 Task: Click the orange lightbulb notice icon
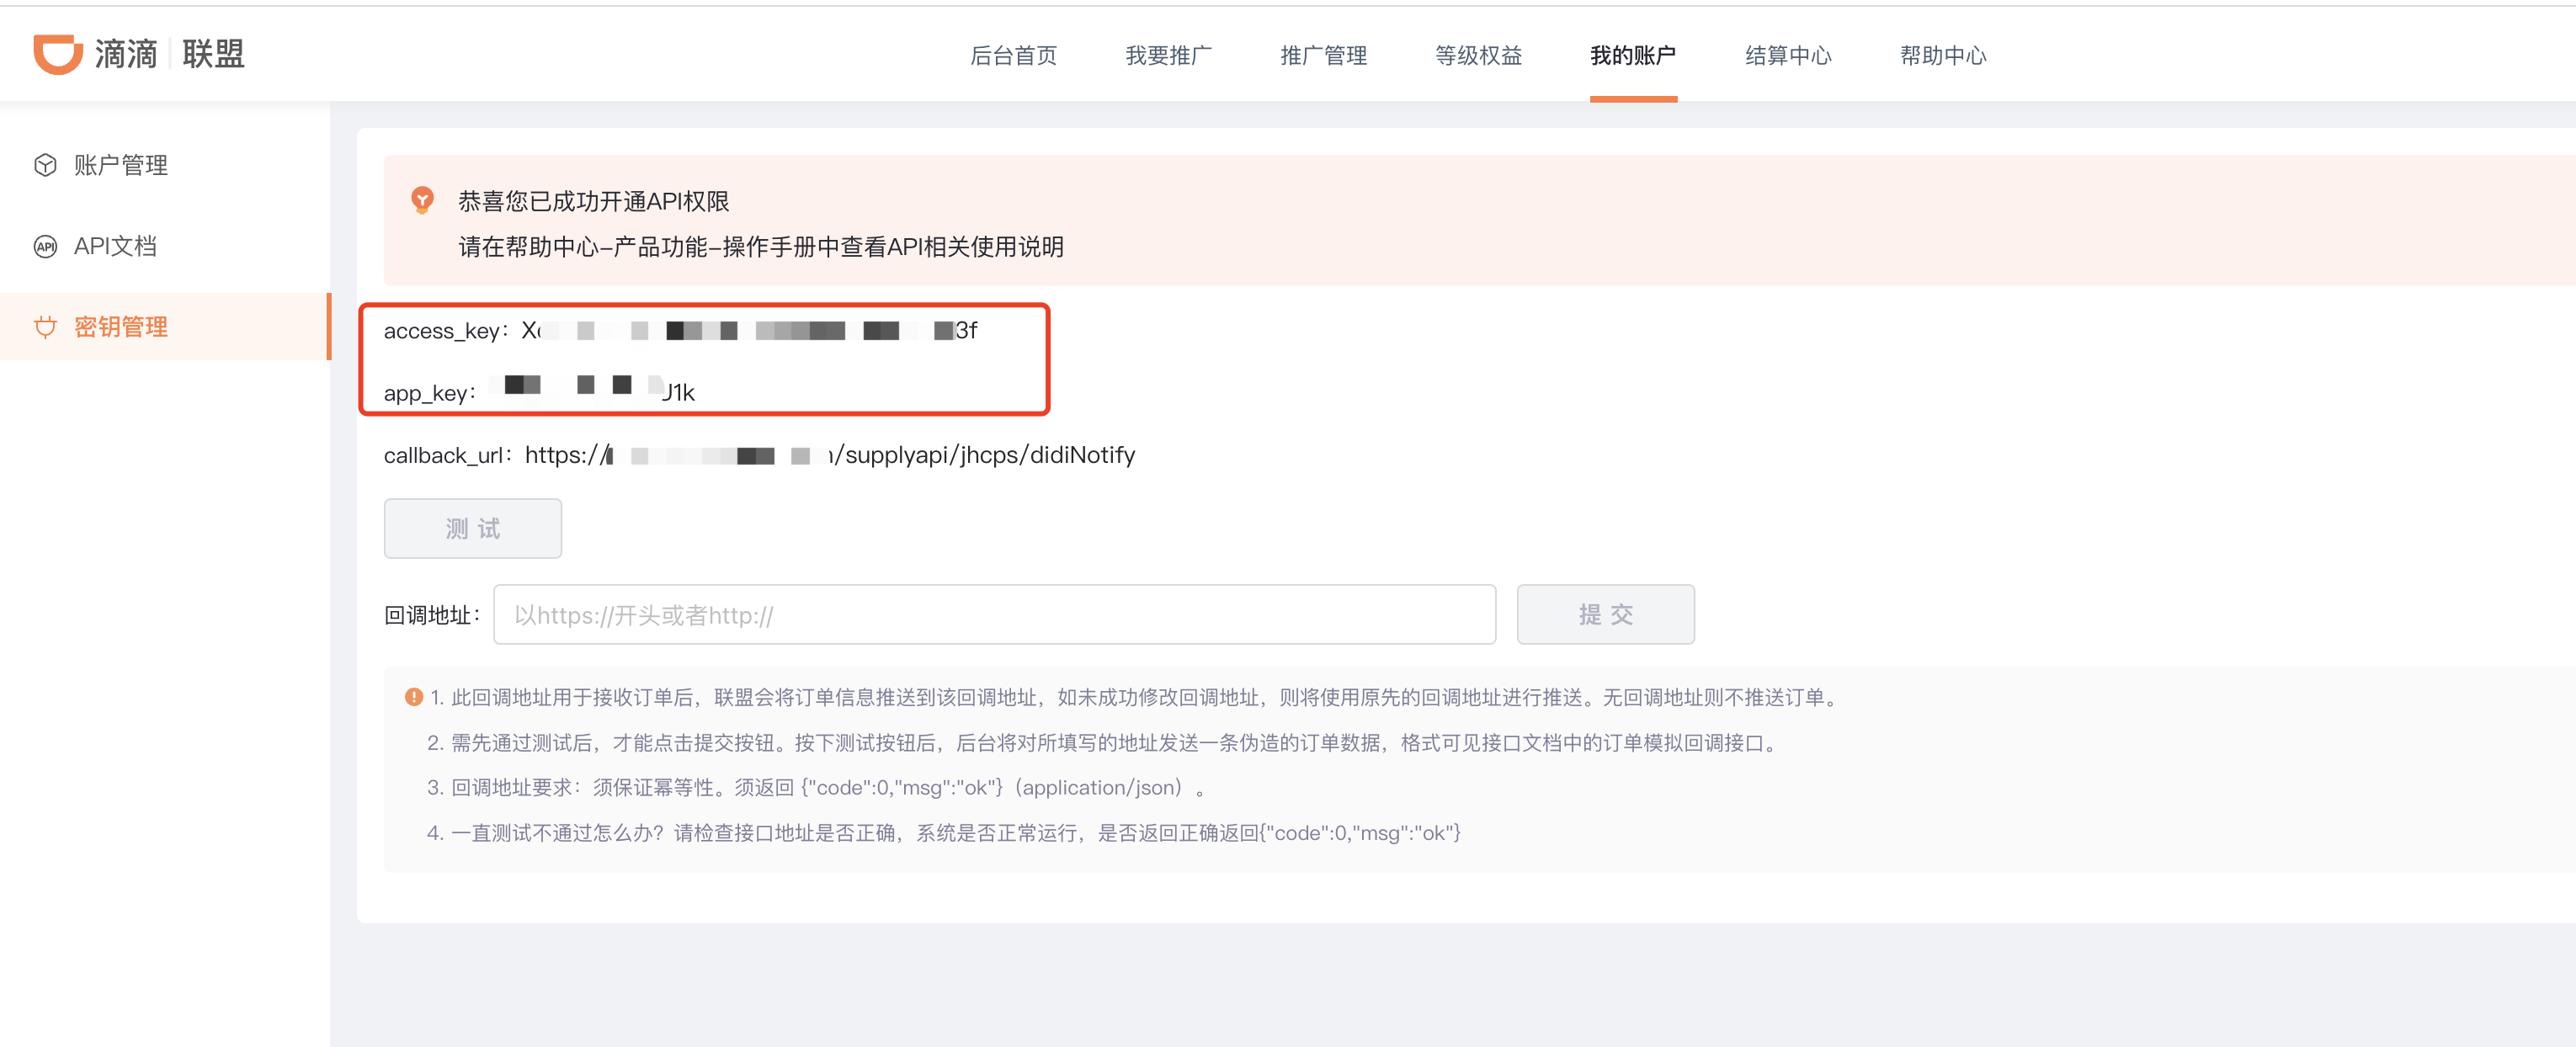[422, 200]
